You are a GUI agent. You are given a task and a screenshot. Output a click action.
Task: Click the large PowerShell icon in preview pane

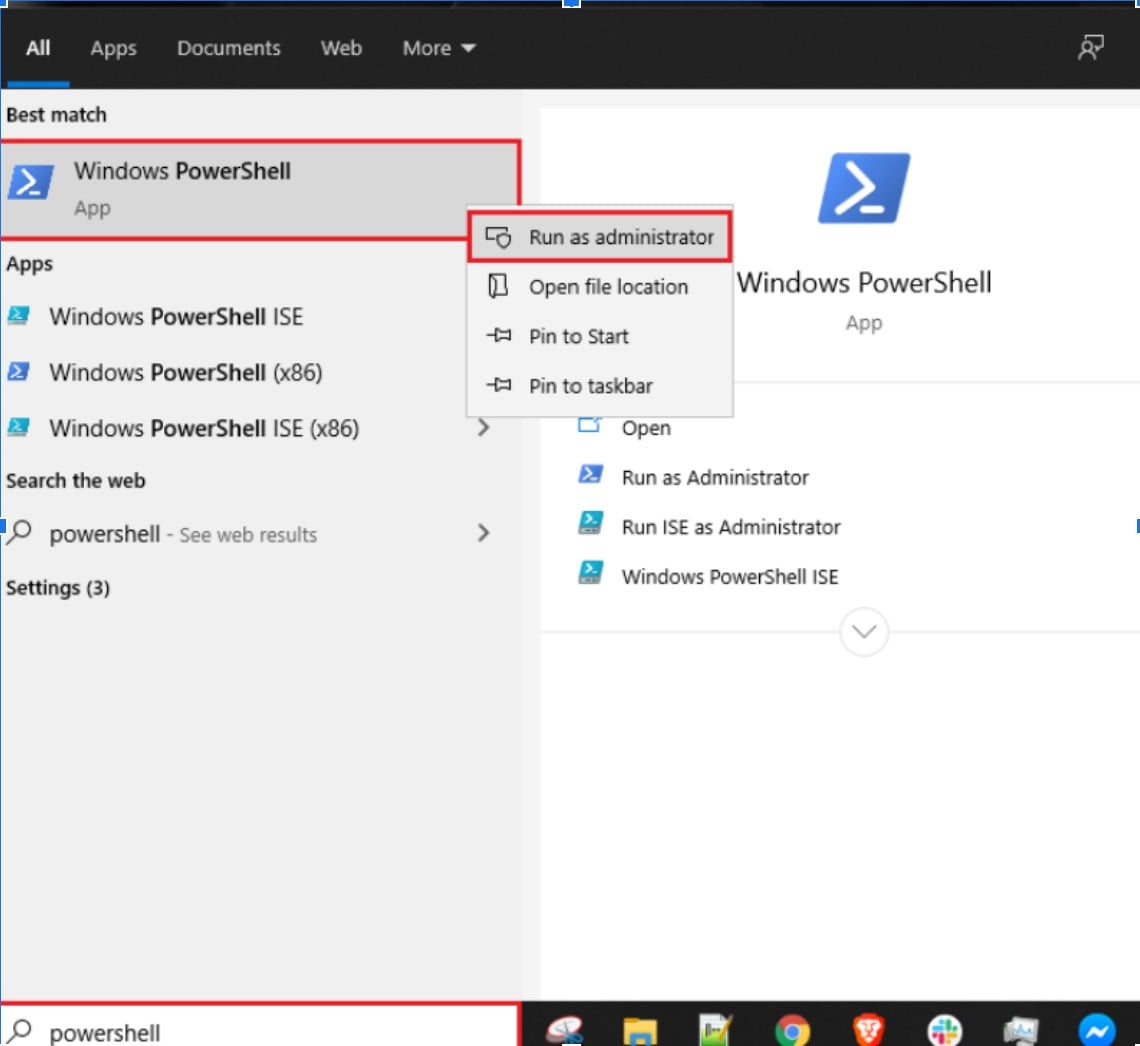tap(863, 188)
